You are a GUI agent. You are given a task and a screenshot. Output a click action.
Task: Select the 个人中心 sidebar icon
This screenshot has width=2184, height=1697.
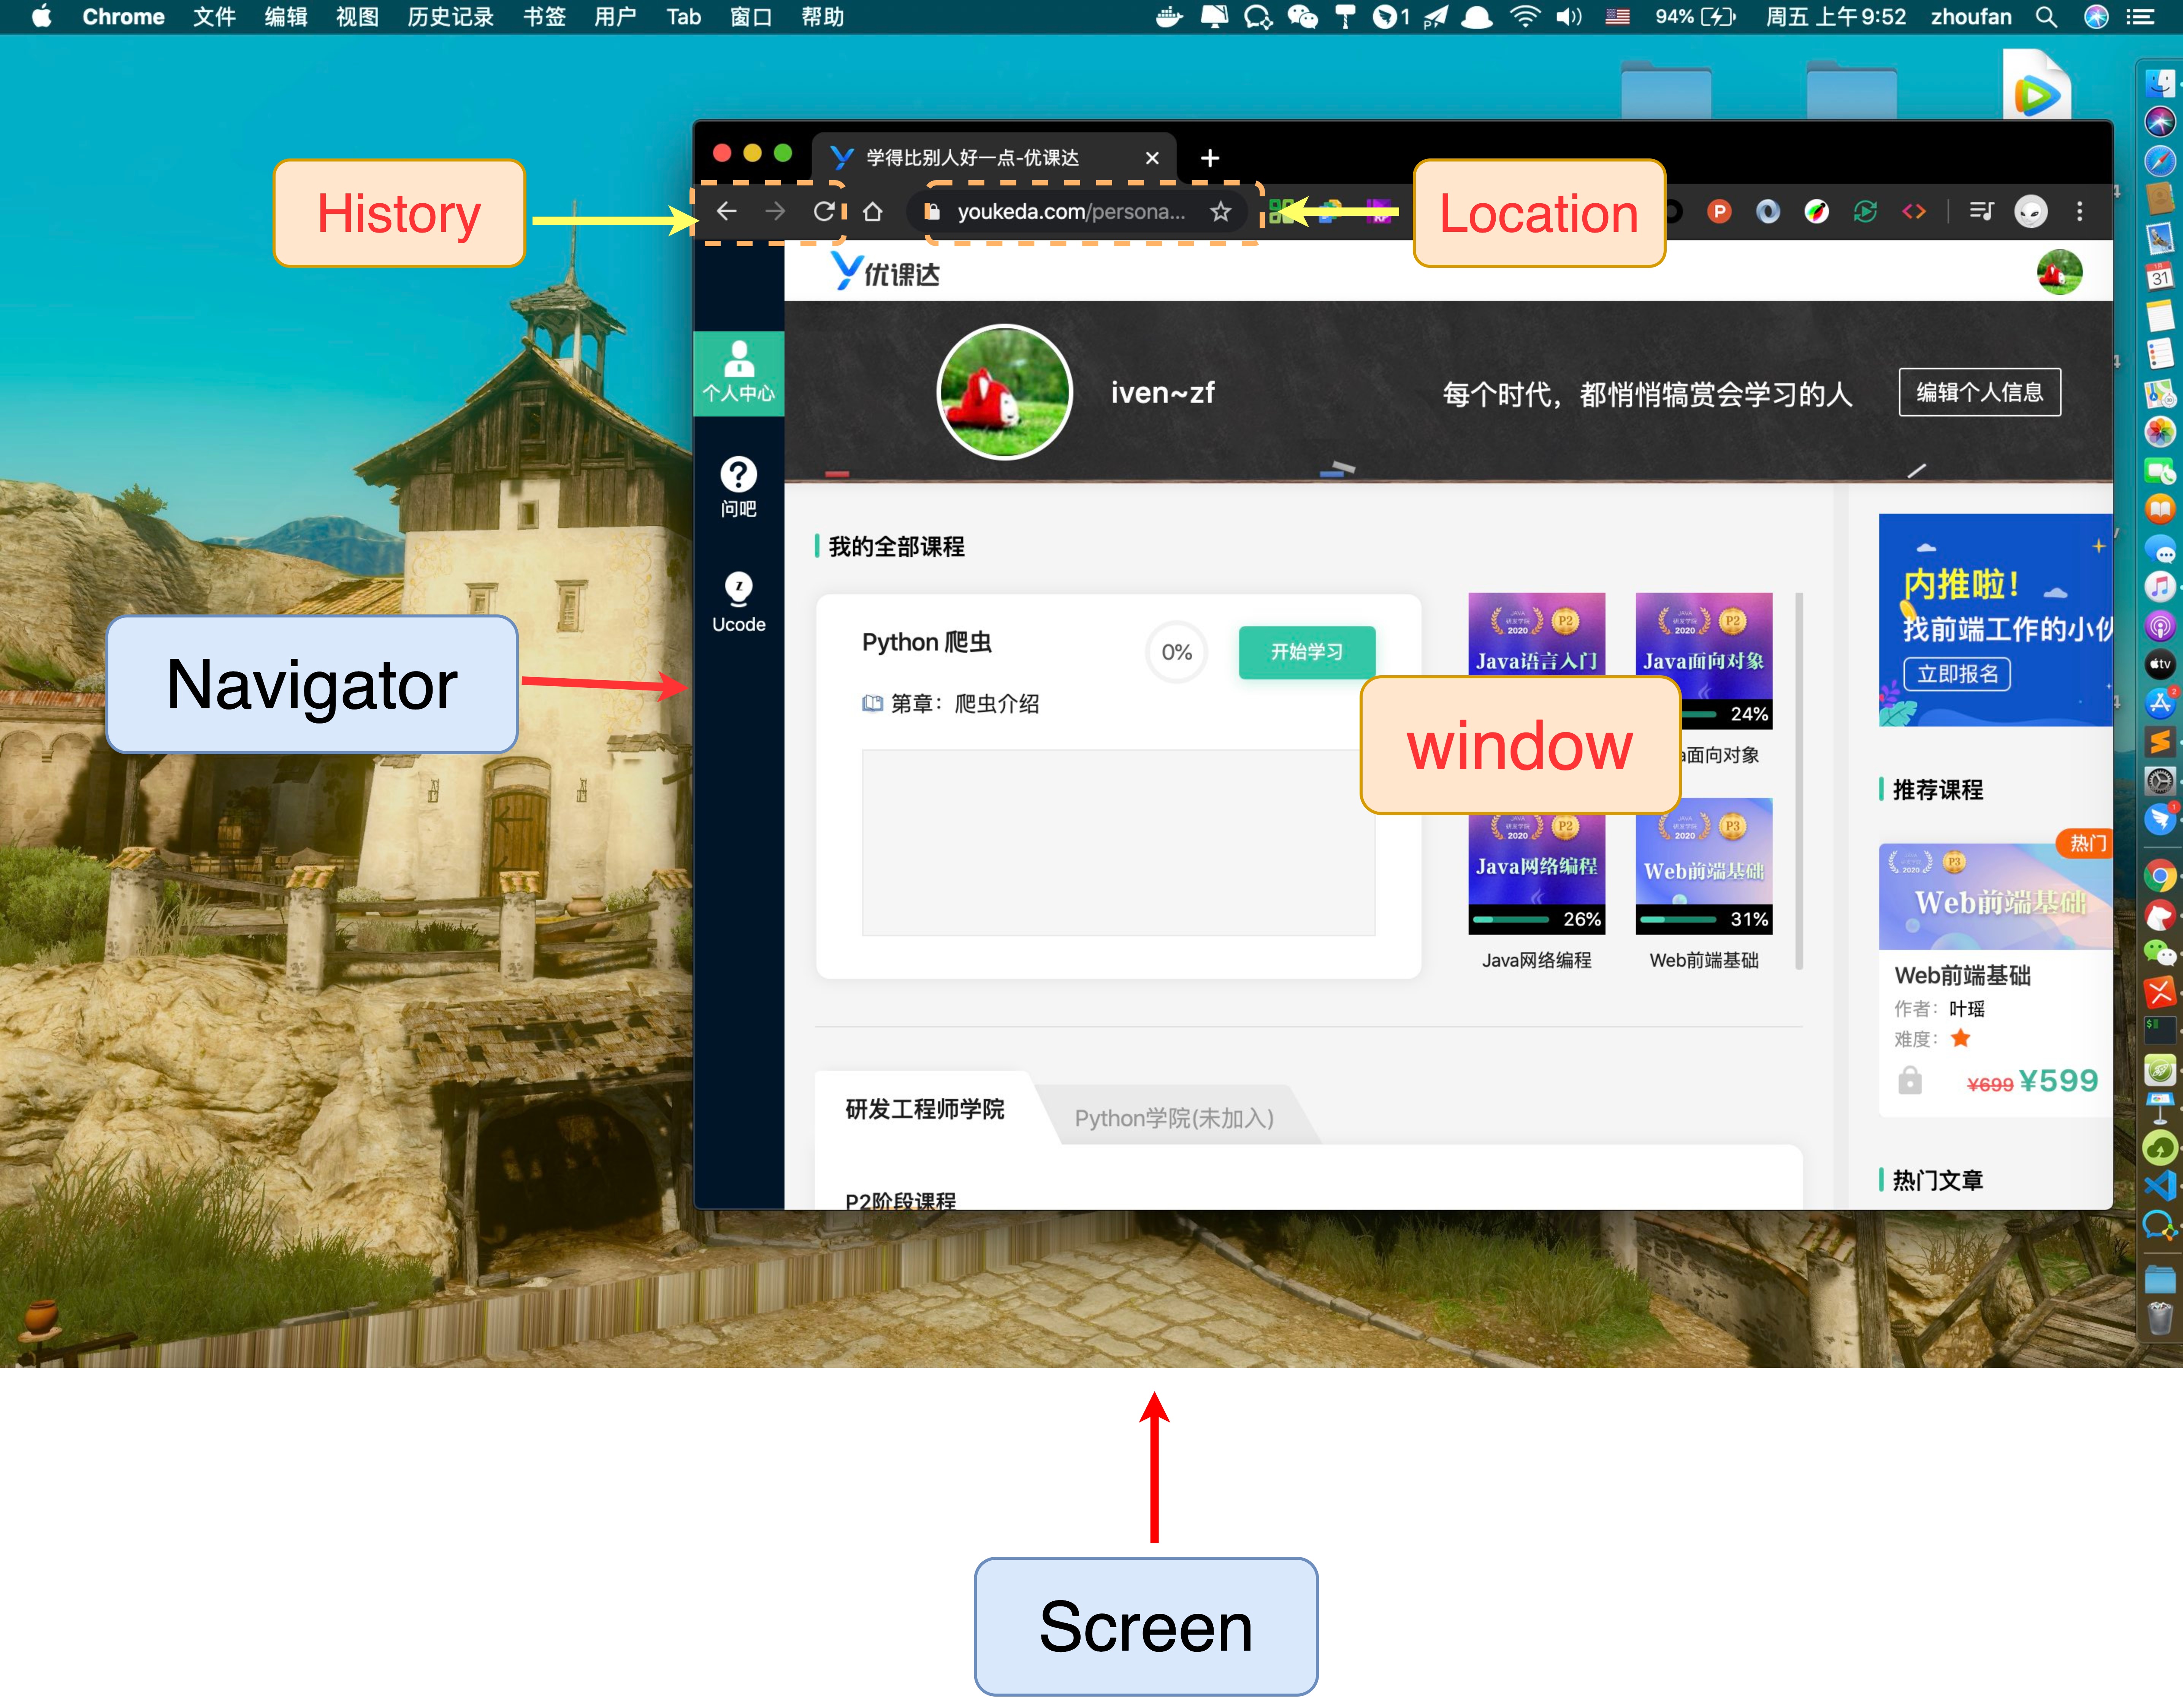(738, 371)
